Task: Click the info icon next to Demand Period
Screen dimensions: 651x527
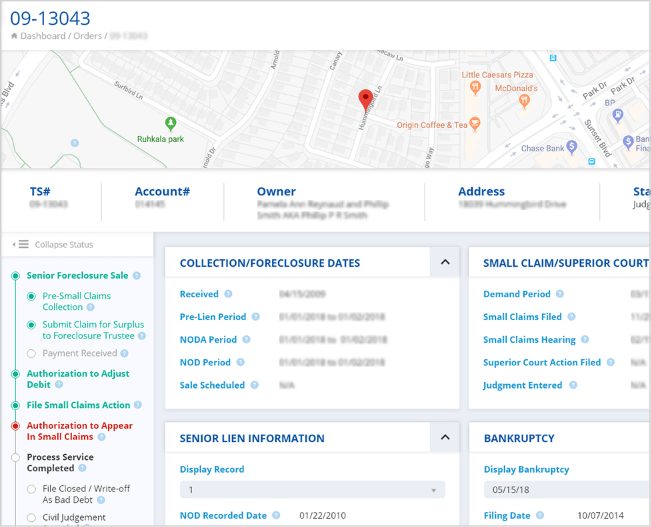Action: tap(560, 294)
